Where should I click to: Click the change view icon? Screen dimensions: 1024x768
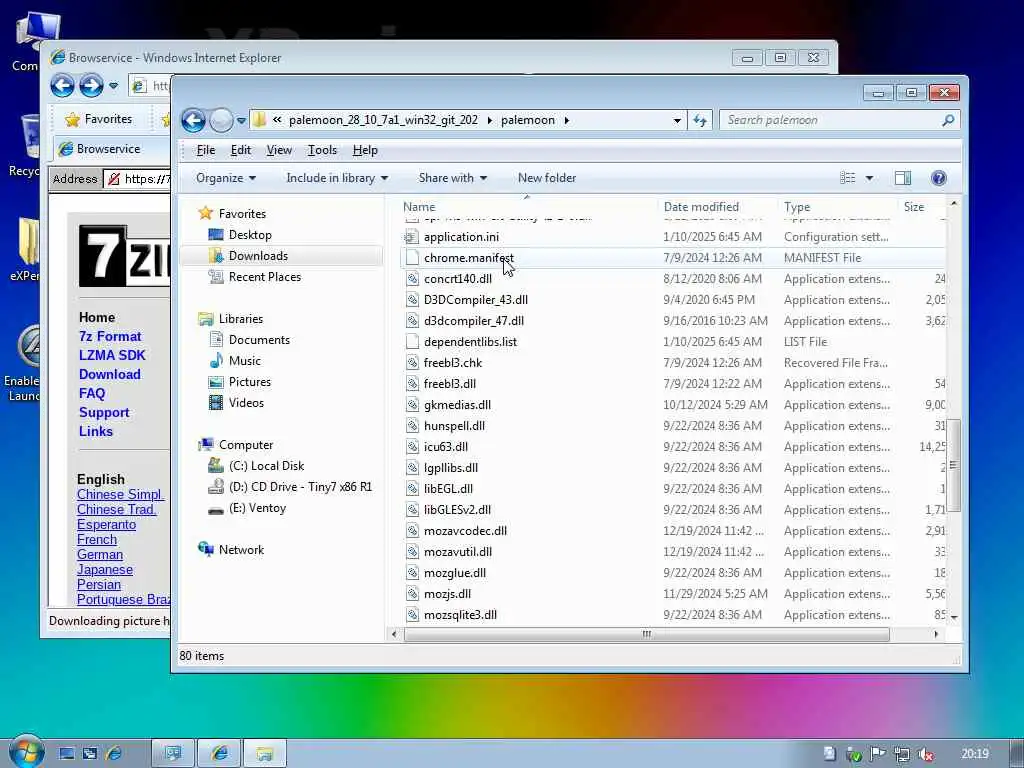[x=848, y=178]
